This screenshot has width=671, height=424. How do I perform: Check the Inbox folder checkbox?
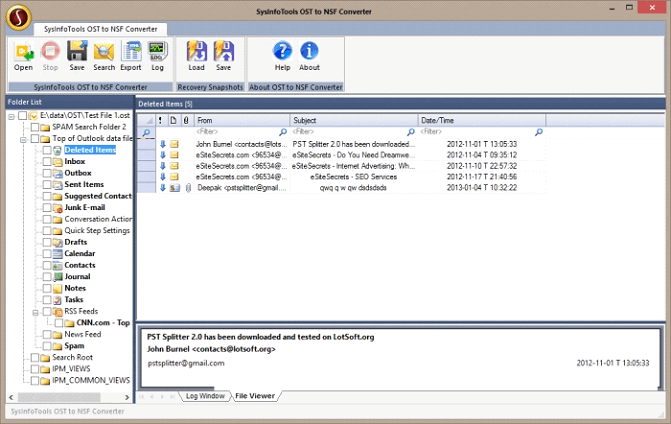47,162
